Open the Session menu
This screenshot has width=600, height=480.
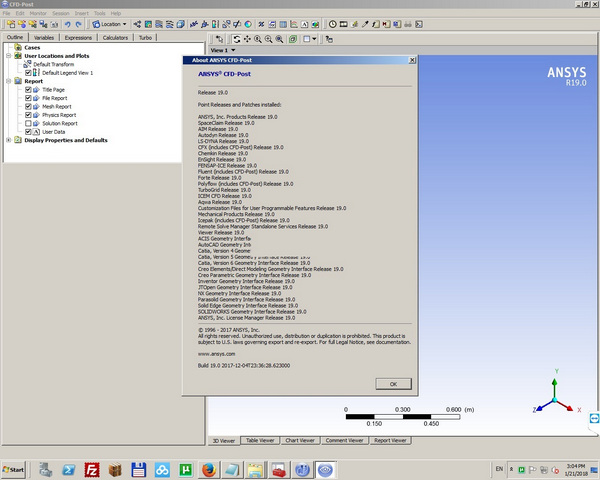pyautogui.click(x=63, y=12)
